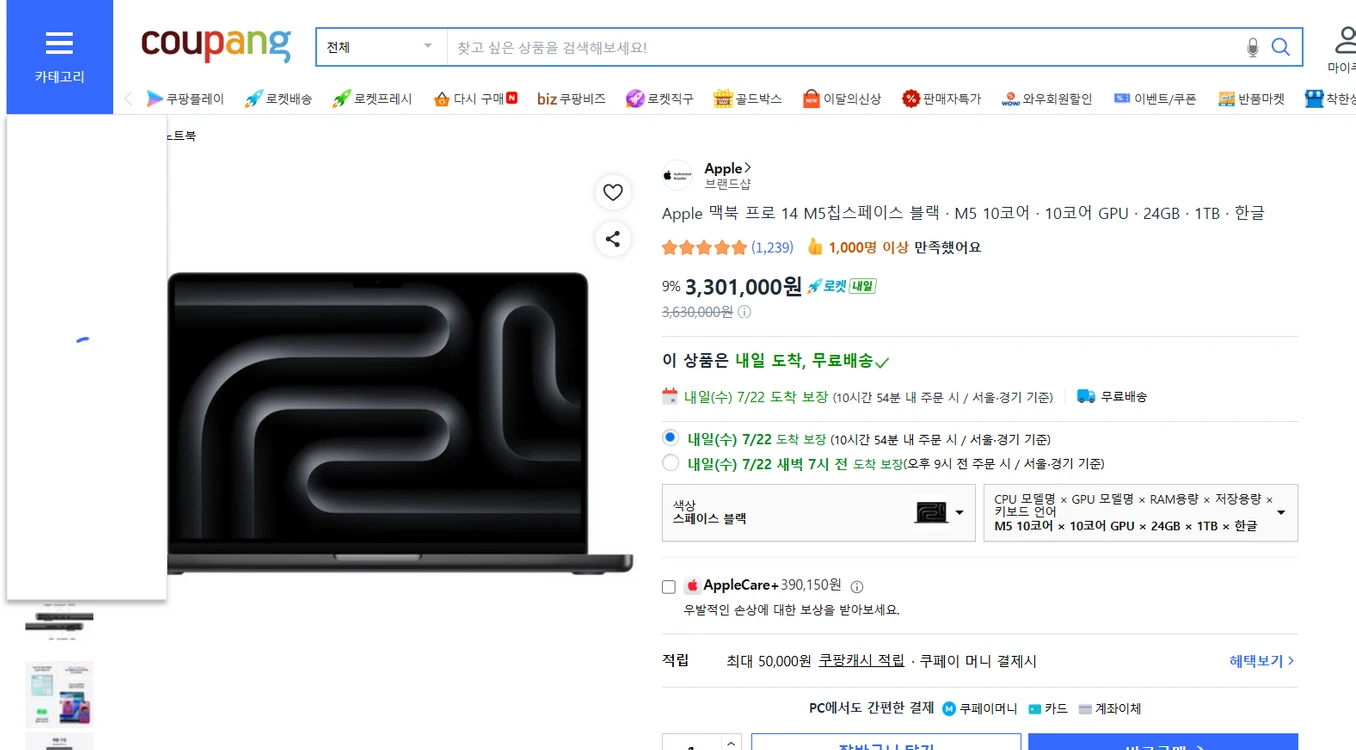Click the star rating icons

tap(704, 247)
